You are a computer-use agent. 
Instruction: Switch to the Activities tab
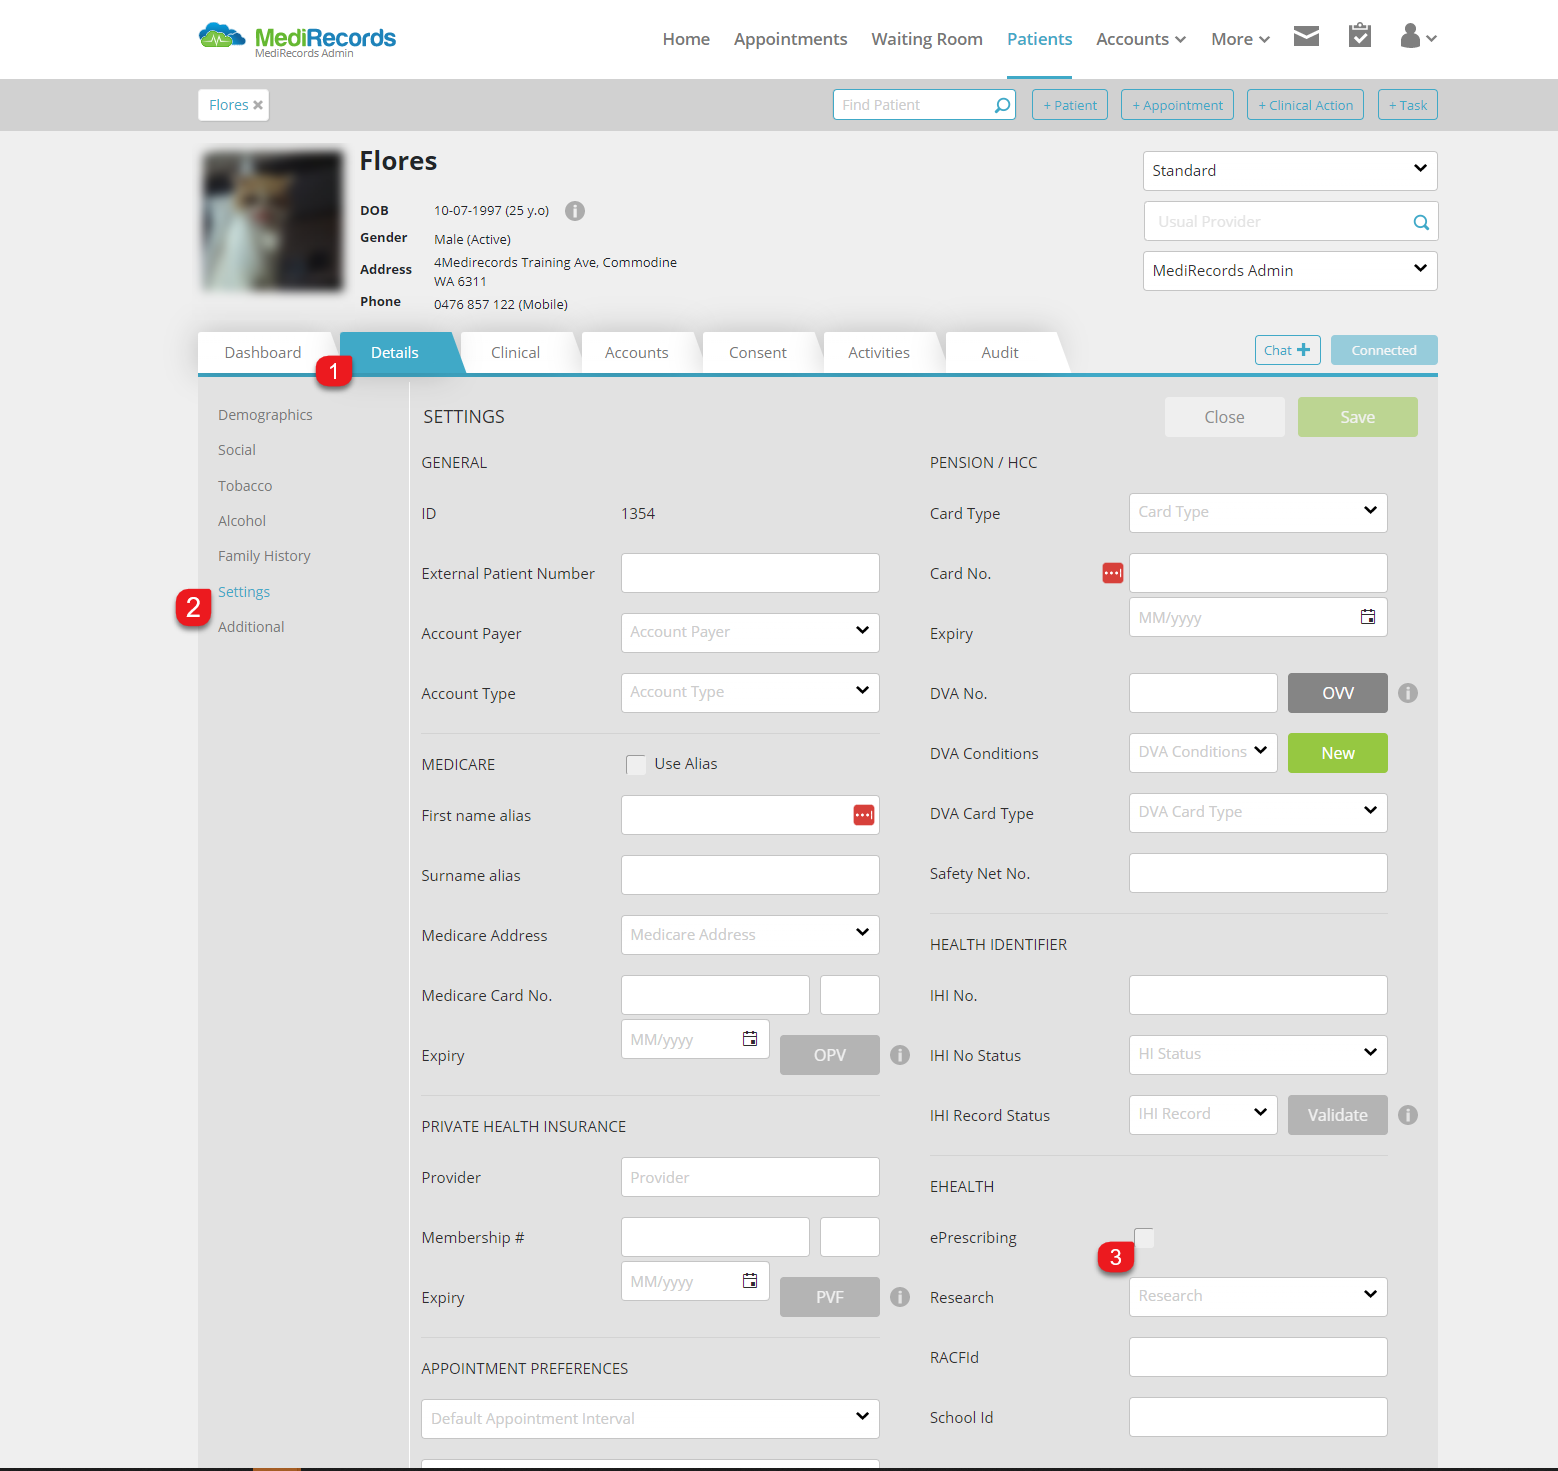[x=878, y=353]
